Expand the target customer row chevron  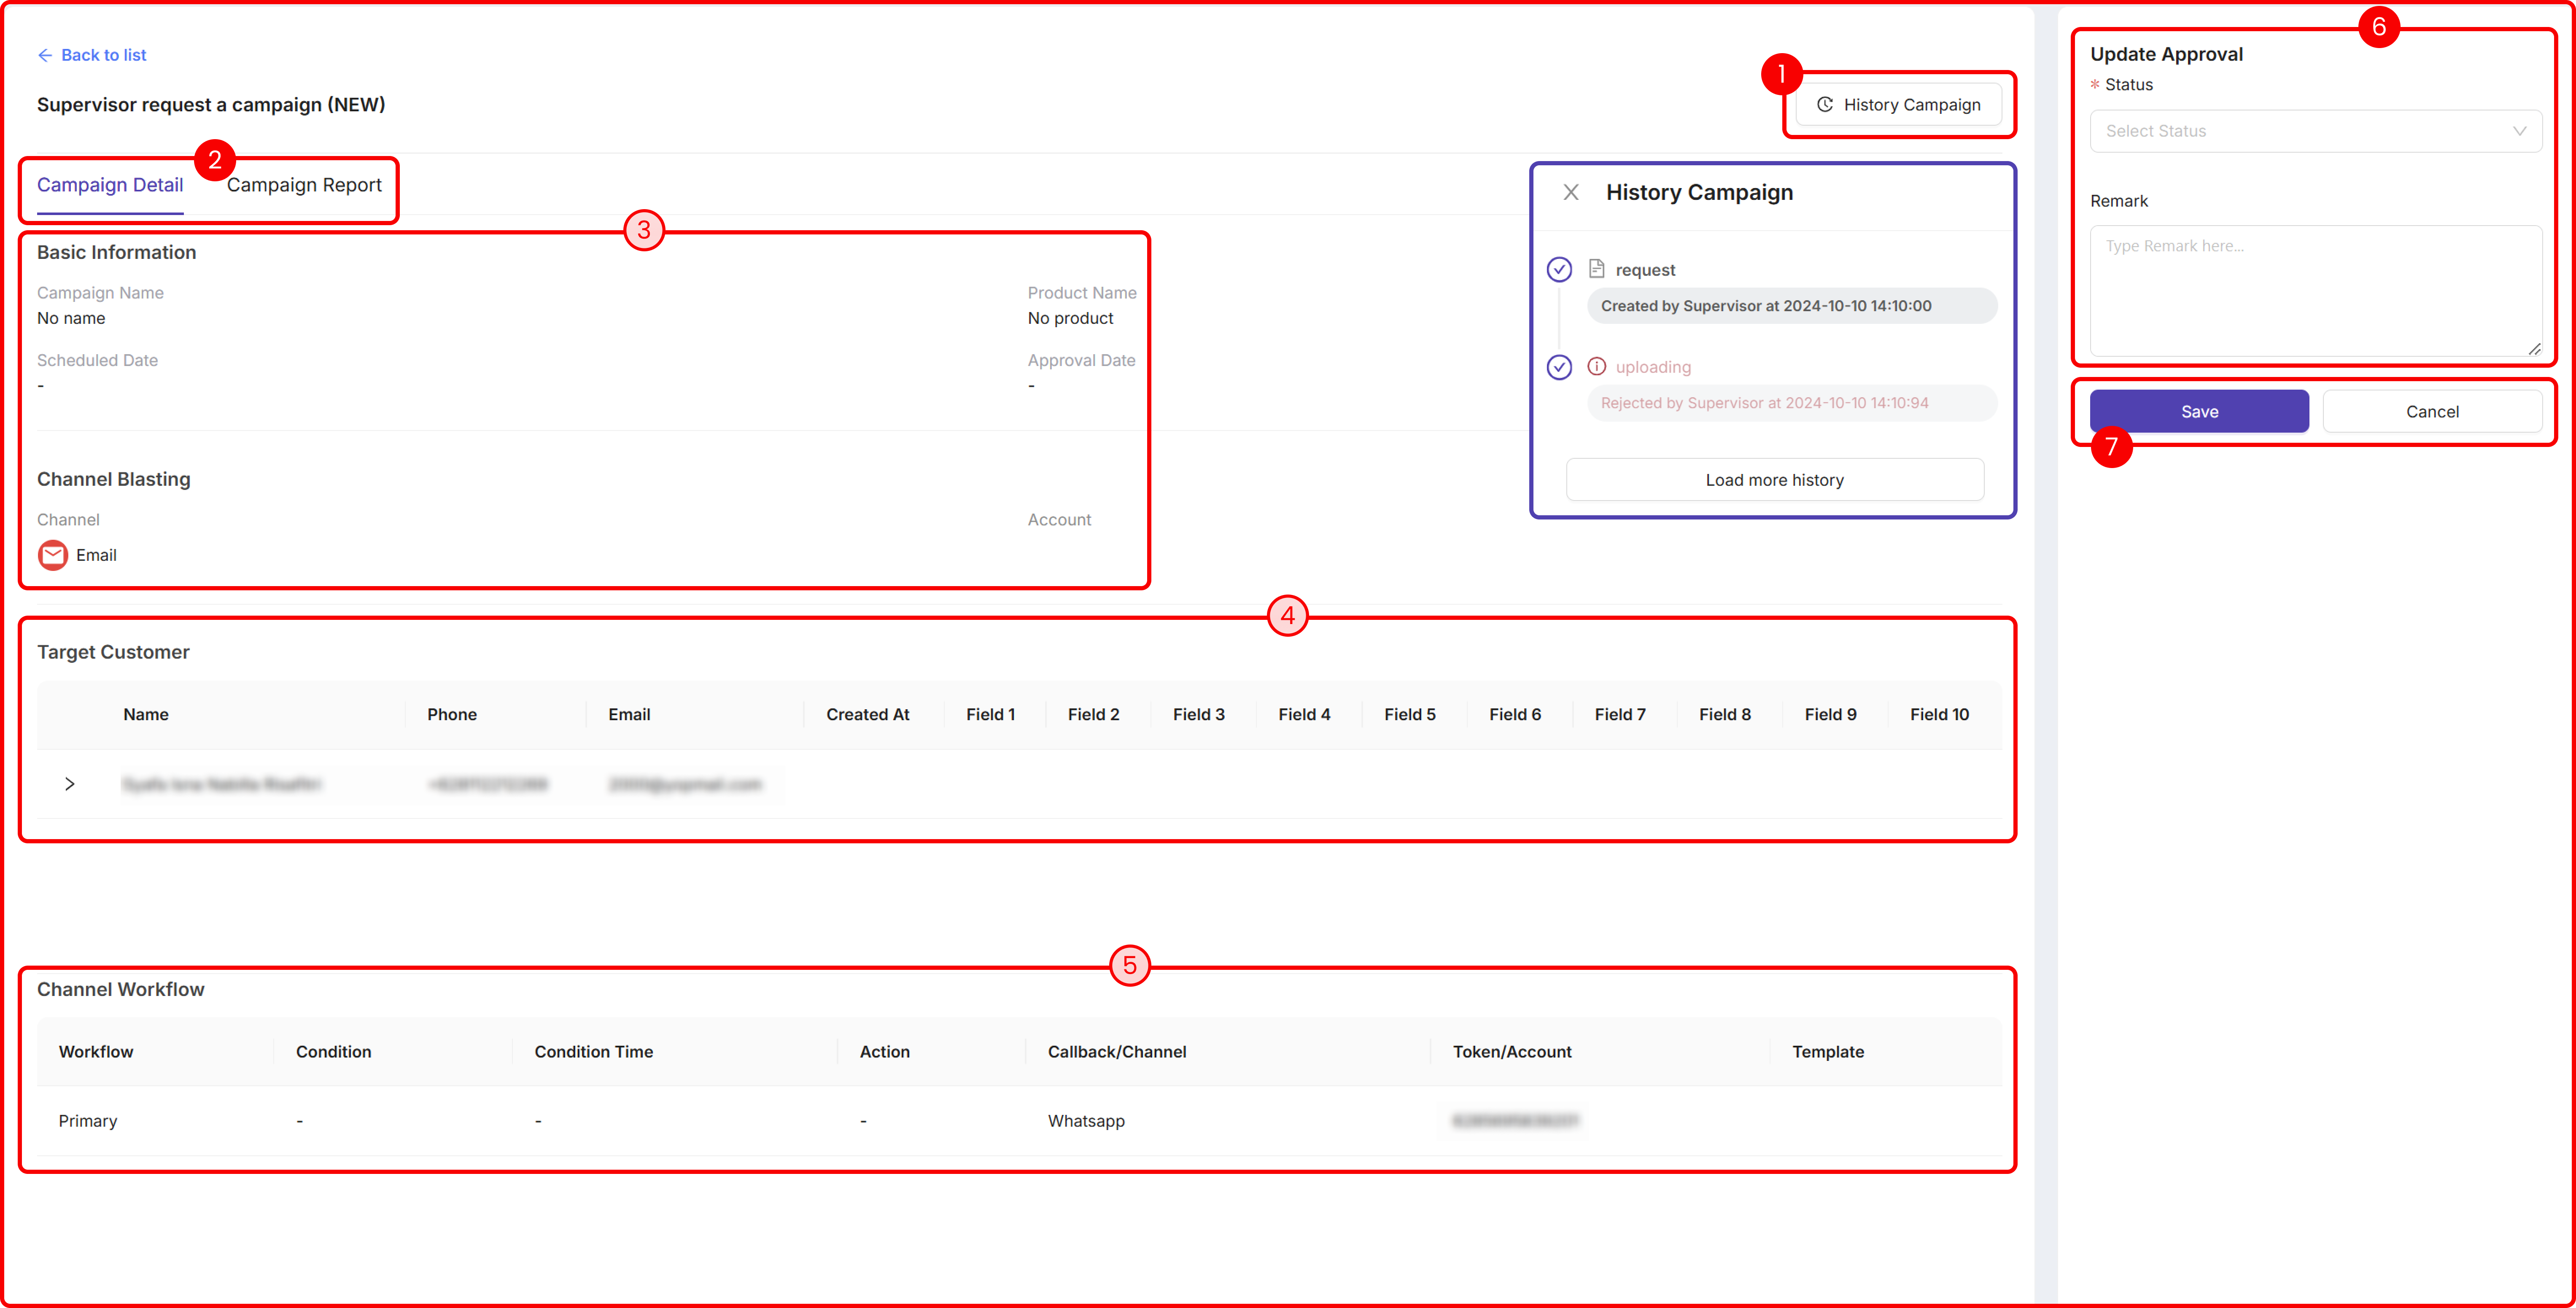[x=69, y=784]
